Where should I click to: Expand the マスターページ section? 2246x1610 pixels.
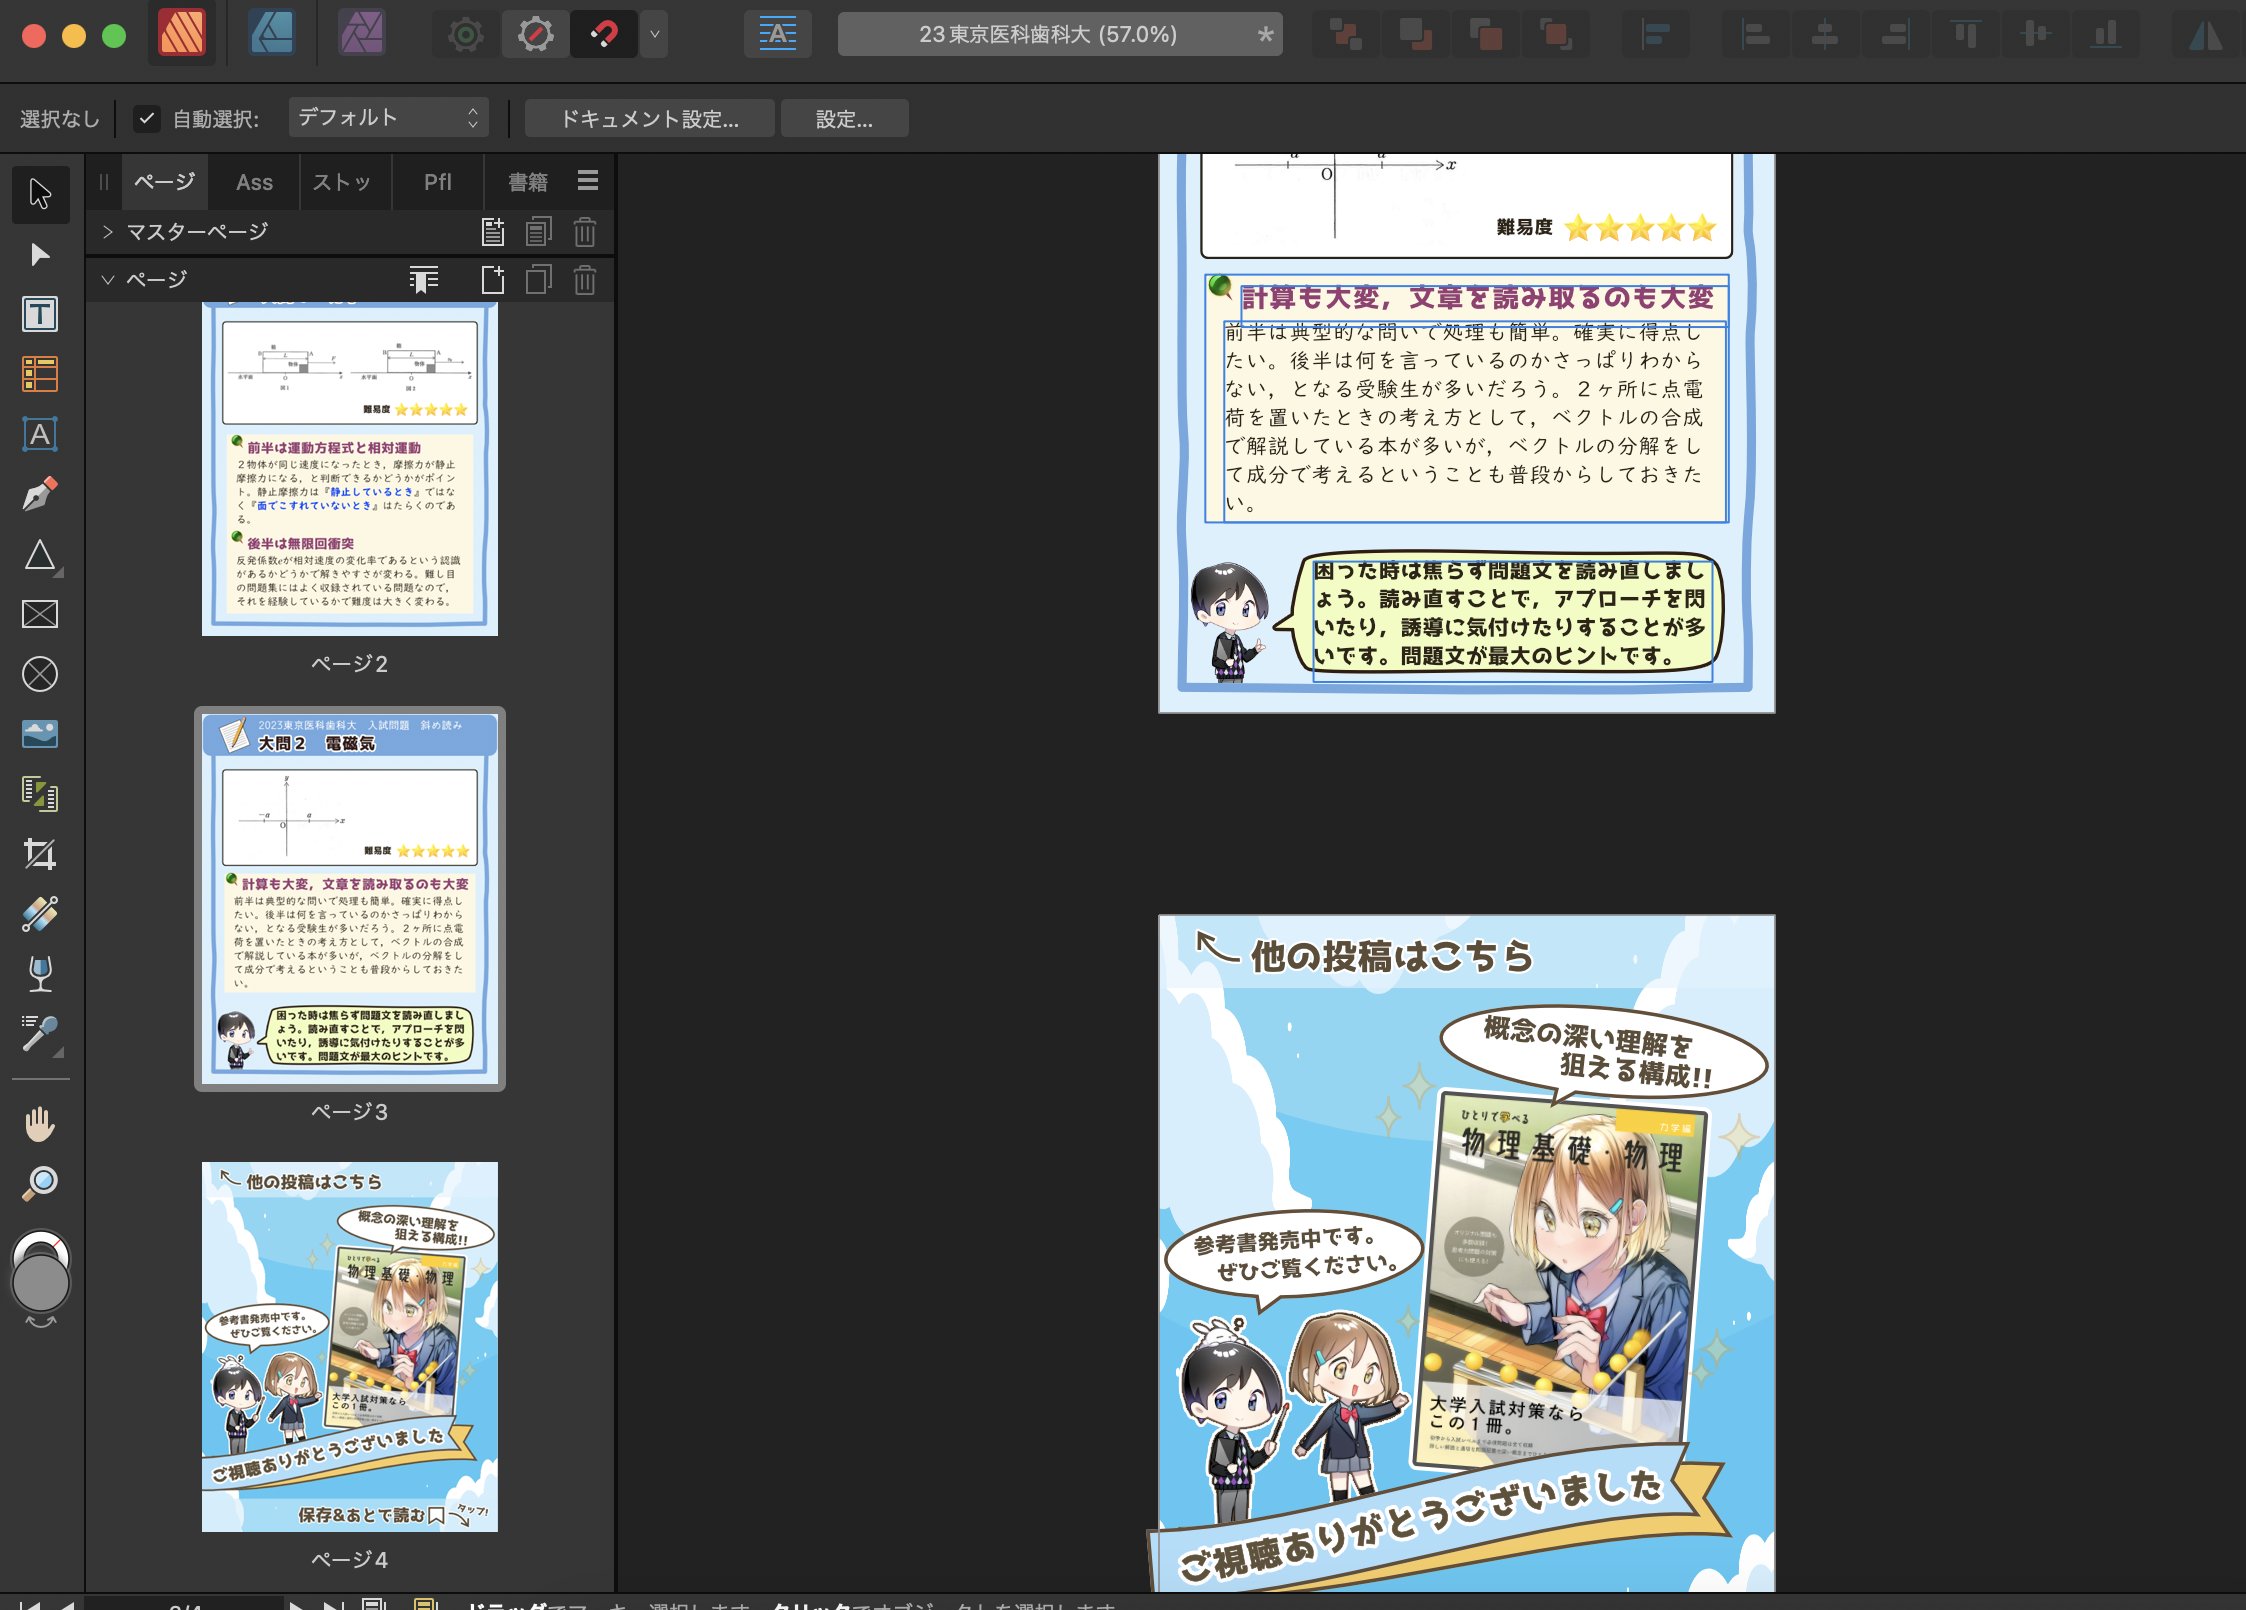(108, 232)
